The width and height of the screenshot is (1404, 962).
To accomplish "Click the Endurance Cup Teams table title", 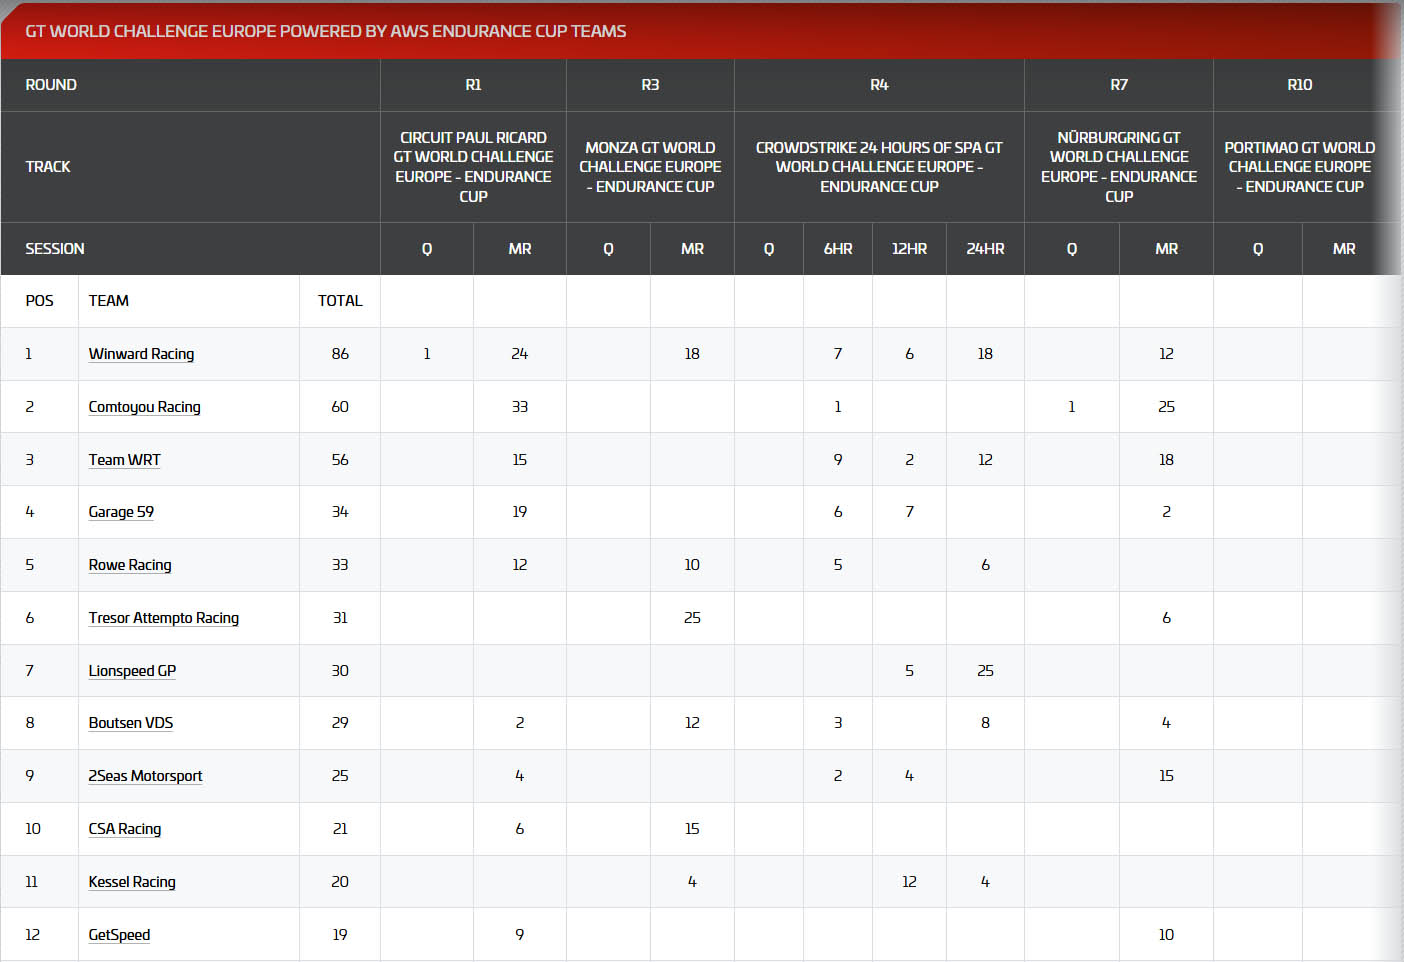I will [326, 31].
